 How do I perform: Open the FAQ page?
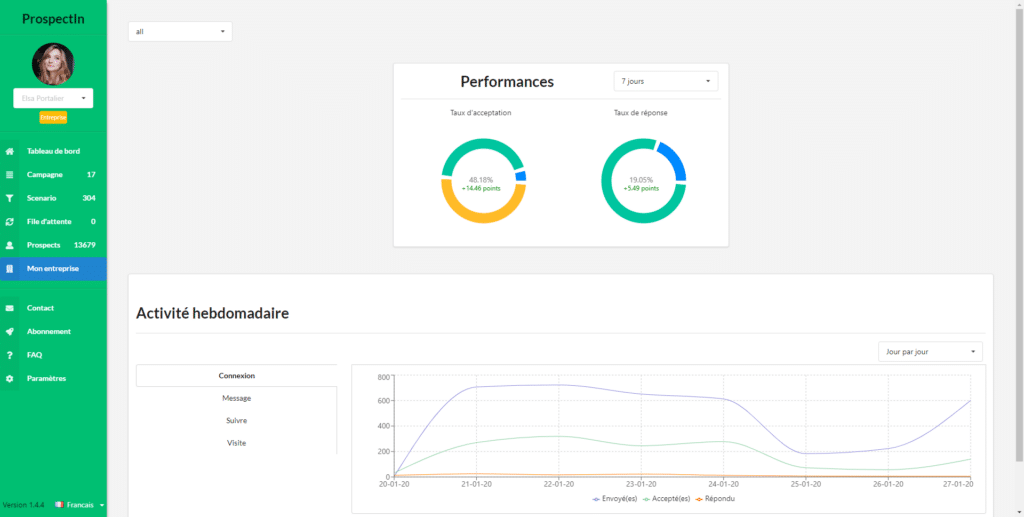pos(54,355)
